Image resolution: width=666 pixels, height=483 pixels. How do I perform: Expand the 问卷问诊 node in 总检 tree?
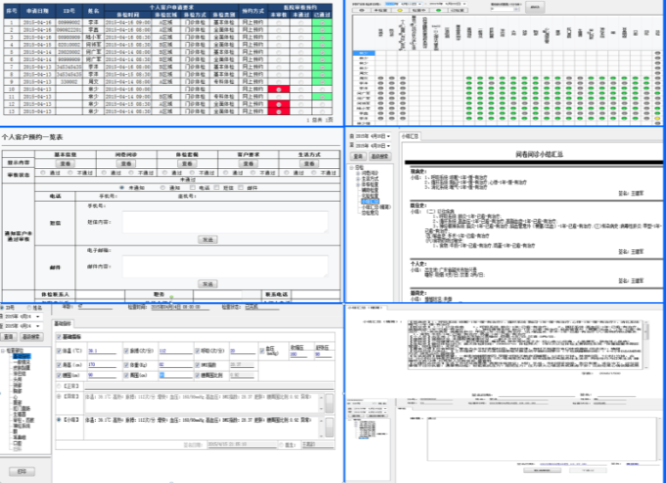pyautogui.click(x=358, y=174)
